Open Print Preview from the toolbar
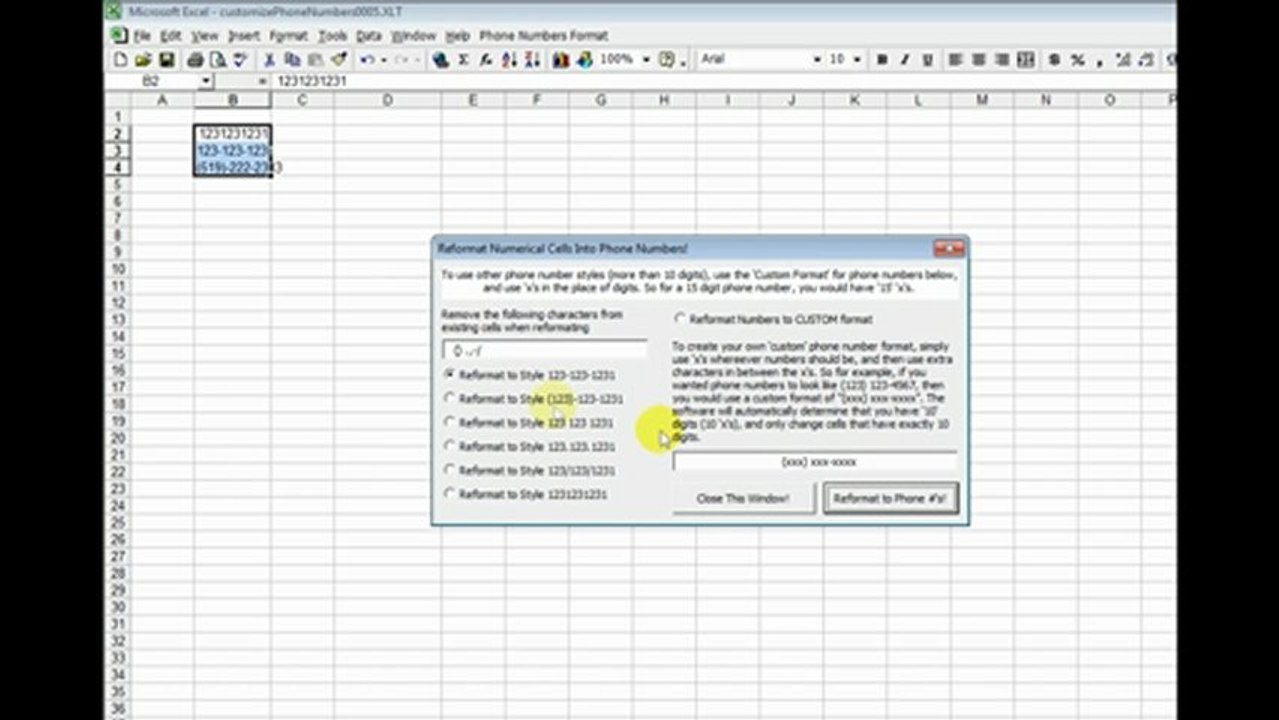Screen dimensions: 1279x720 [x=217, y=60]
